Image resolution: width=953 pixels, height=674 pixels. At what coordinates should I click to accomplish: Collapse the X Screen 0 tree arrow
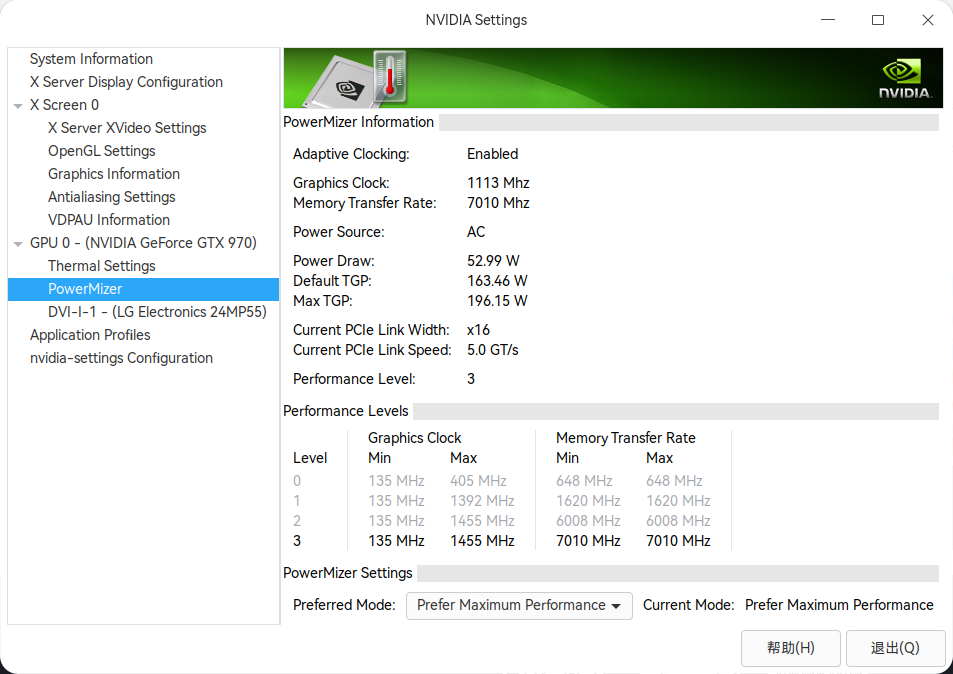click(x=18, y=106)
